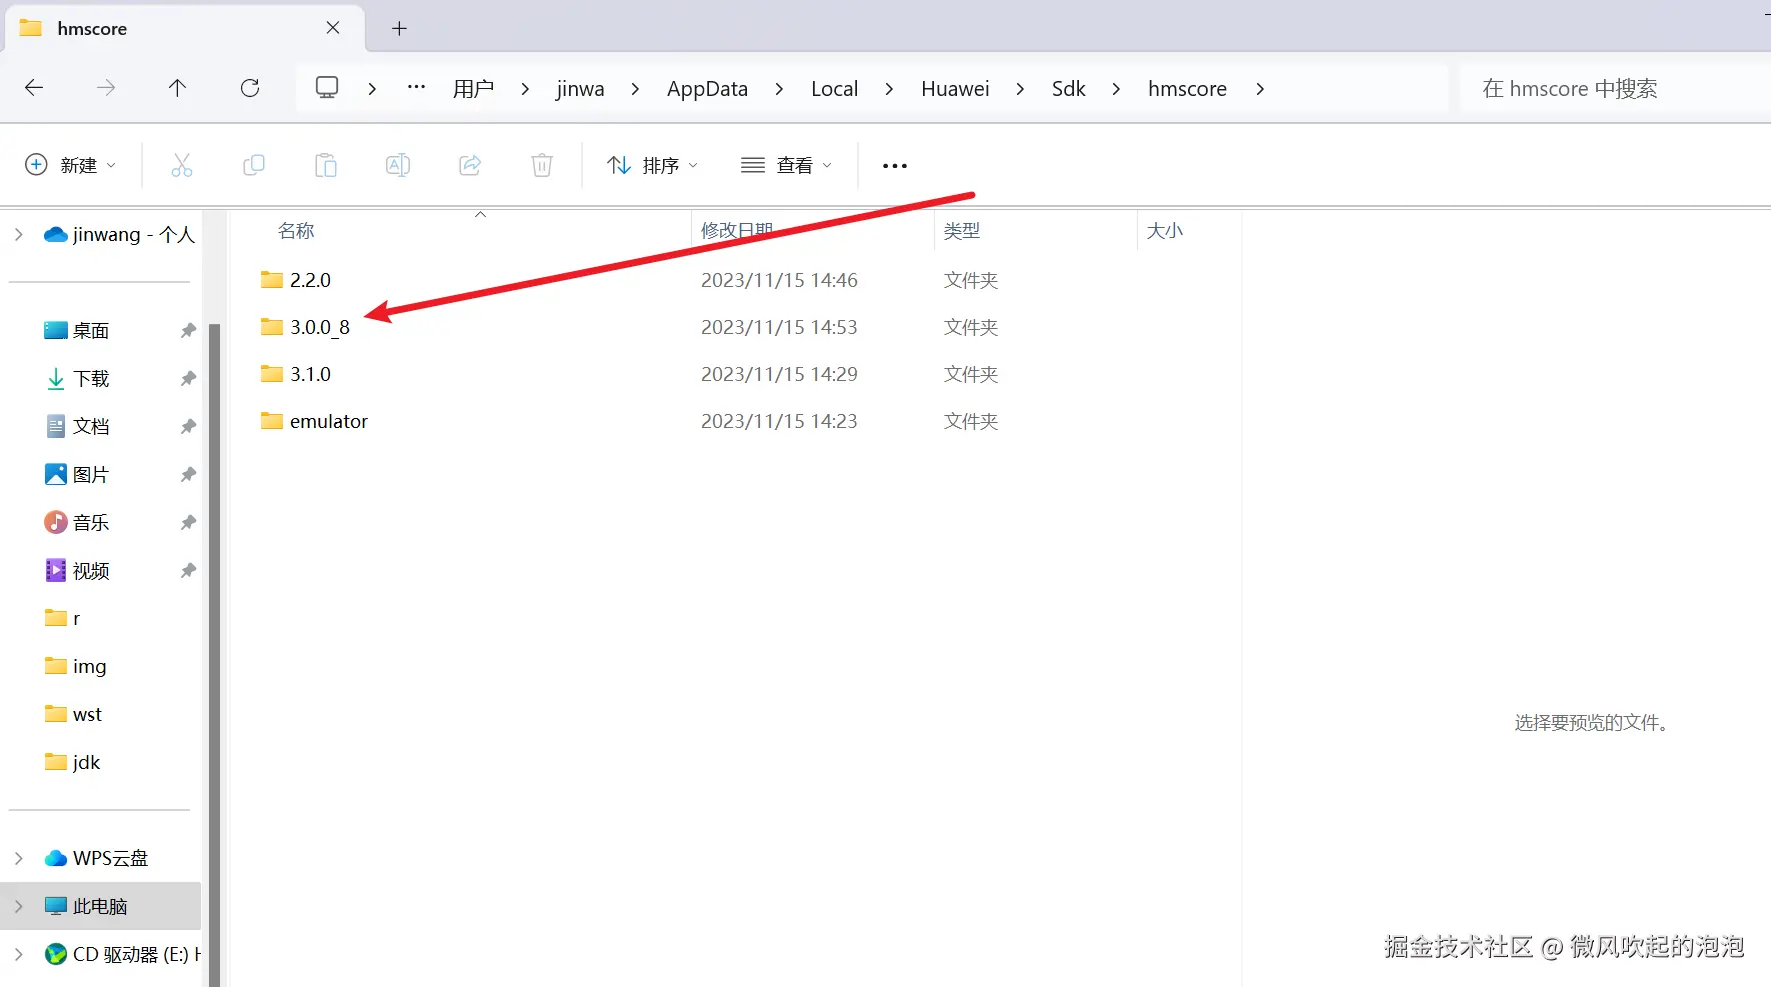Open a new tab with plus button
The height and width of the screenshot is (987, 1771).
(x=399, y=28)
